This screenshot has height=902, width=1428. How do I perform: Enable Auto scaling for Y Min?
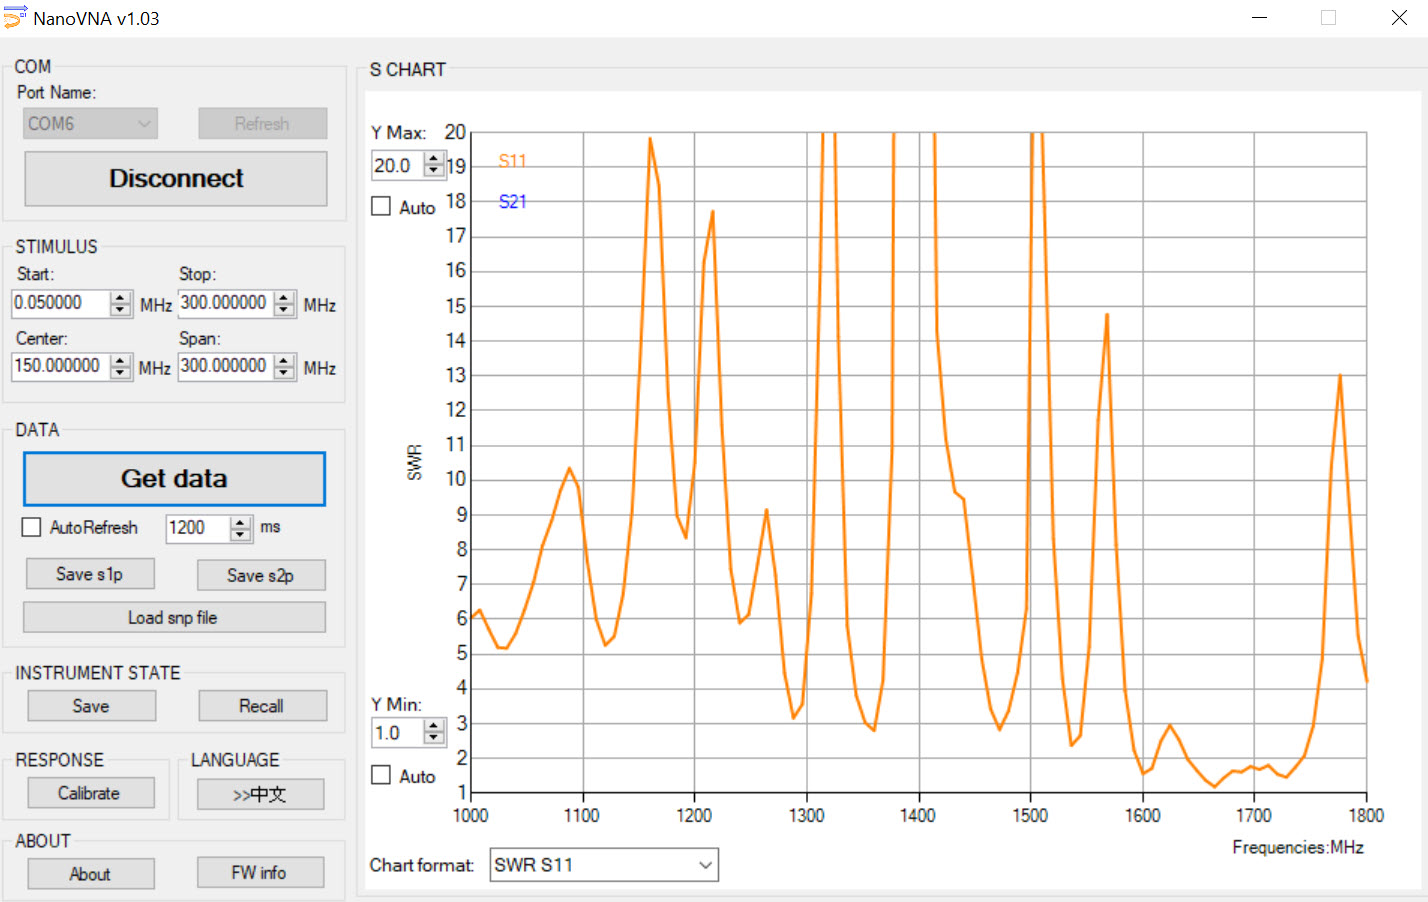[380, 775]
